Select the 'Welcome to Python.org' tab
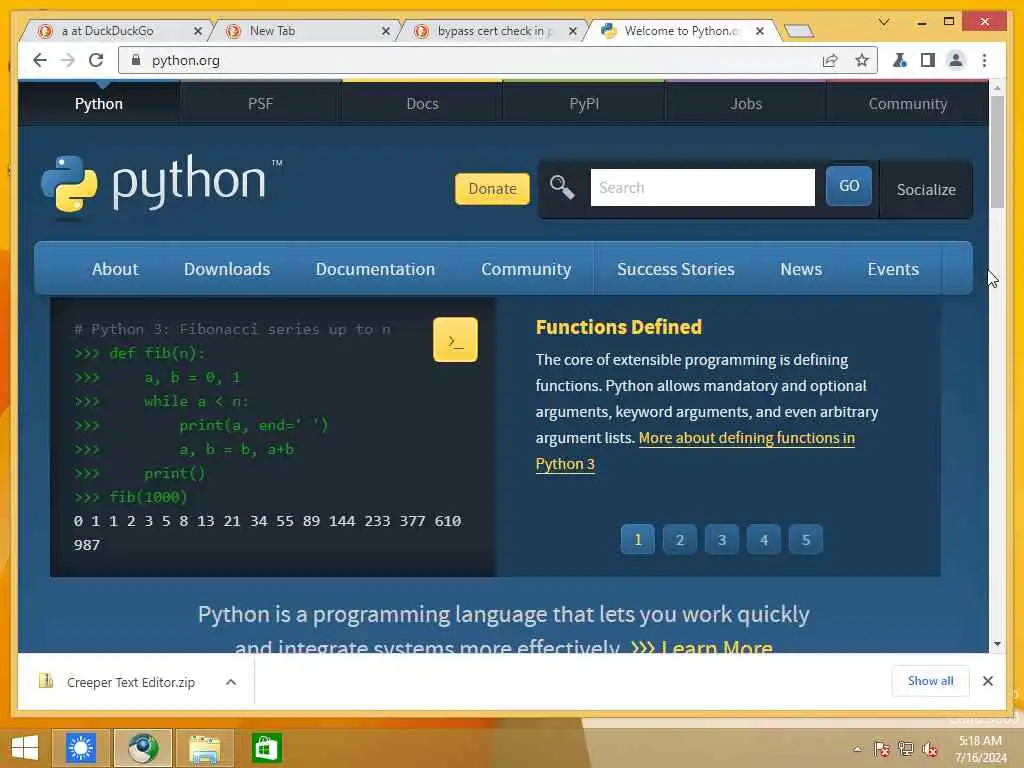Screen dimensions: 1024x768 pos(680,31)
